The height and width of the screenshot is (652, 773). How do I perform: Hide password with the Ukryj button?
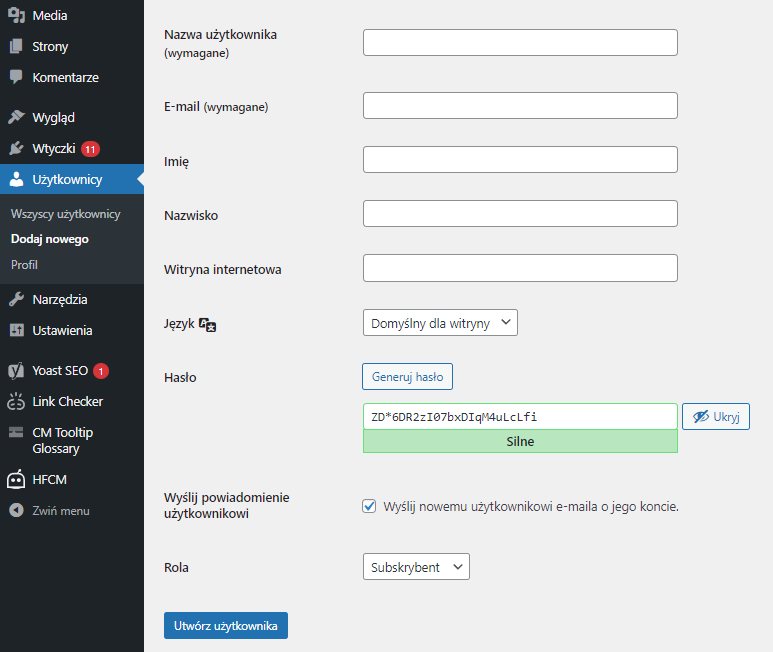[x=716, y=416]
